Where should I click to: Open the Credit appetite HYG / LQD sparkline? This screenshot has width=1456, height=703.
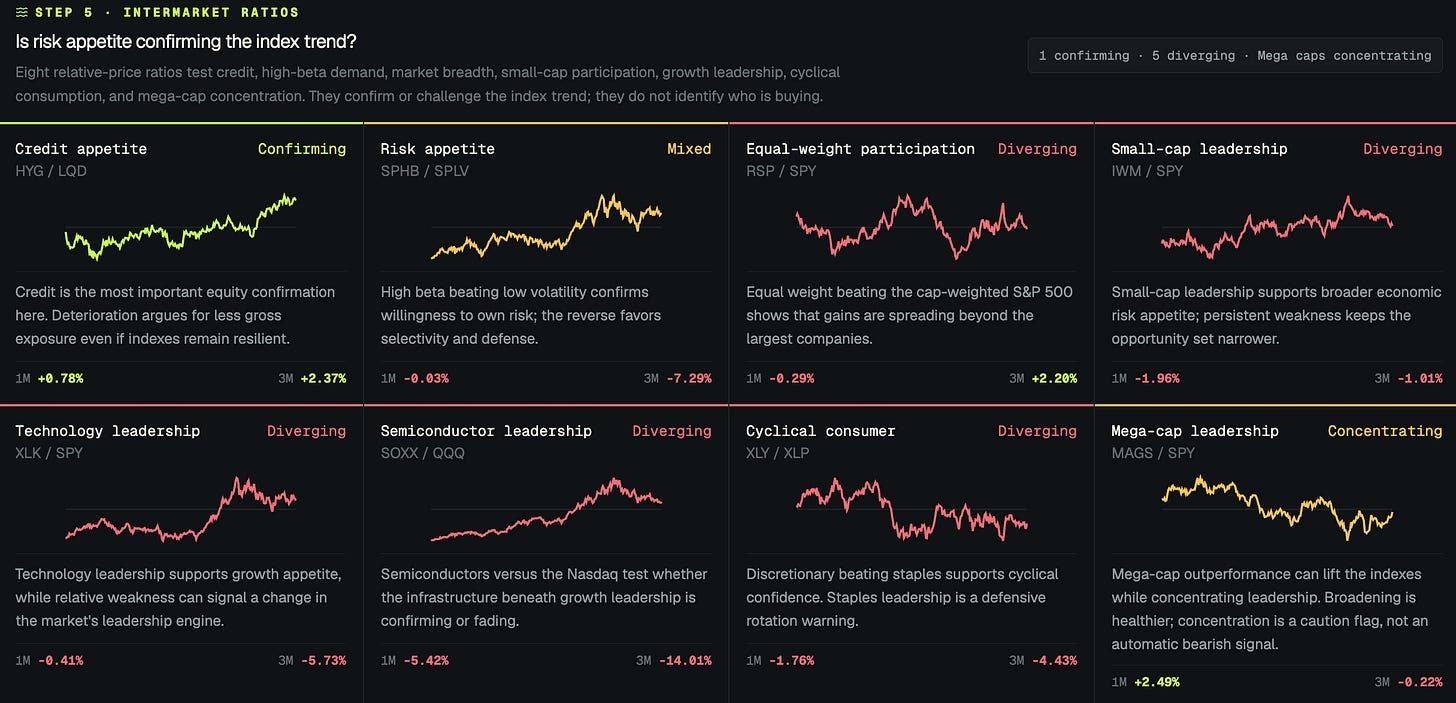[181, 227]
